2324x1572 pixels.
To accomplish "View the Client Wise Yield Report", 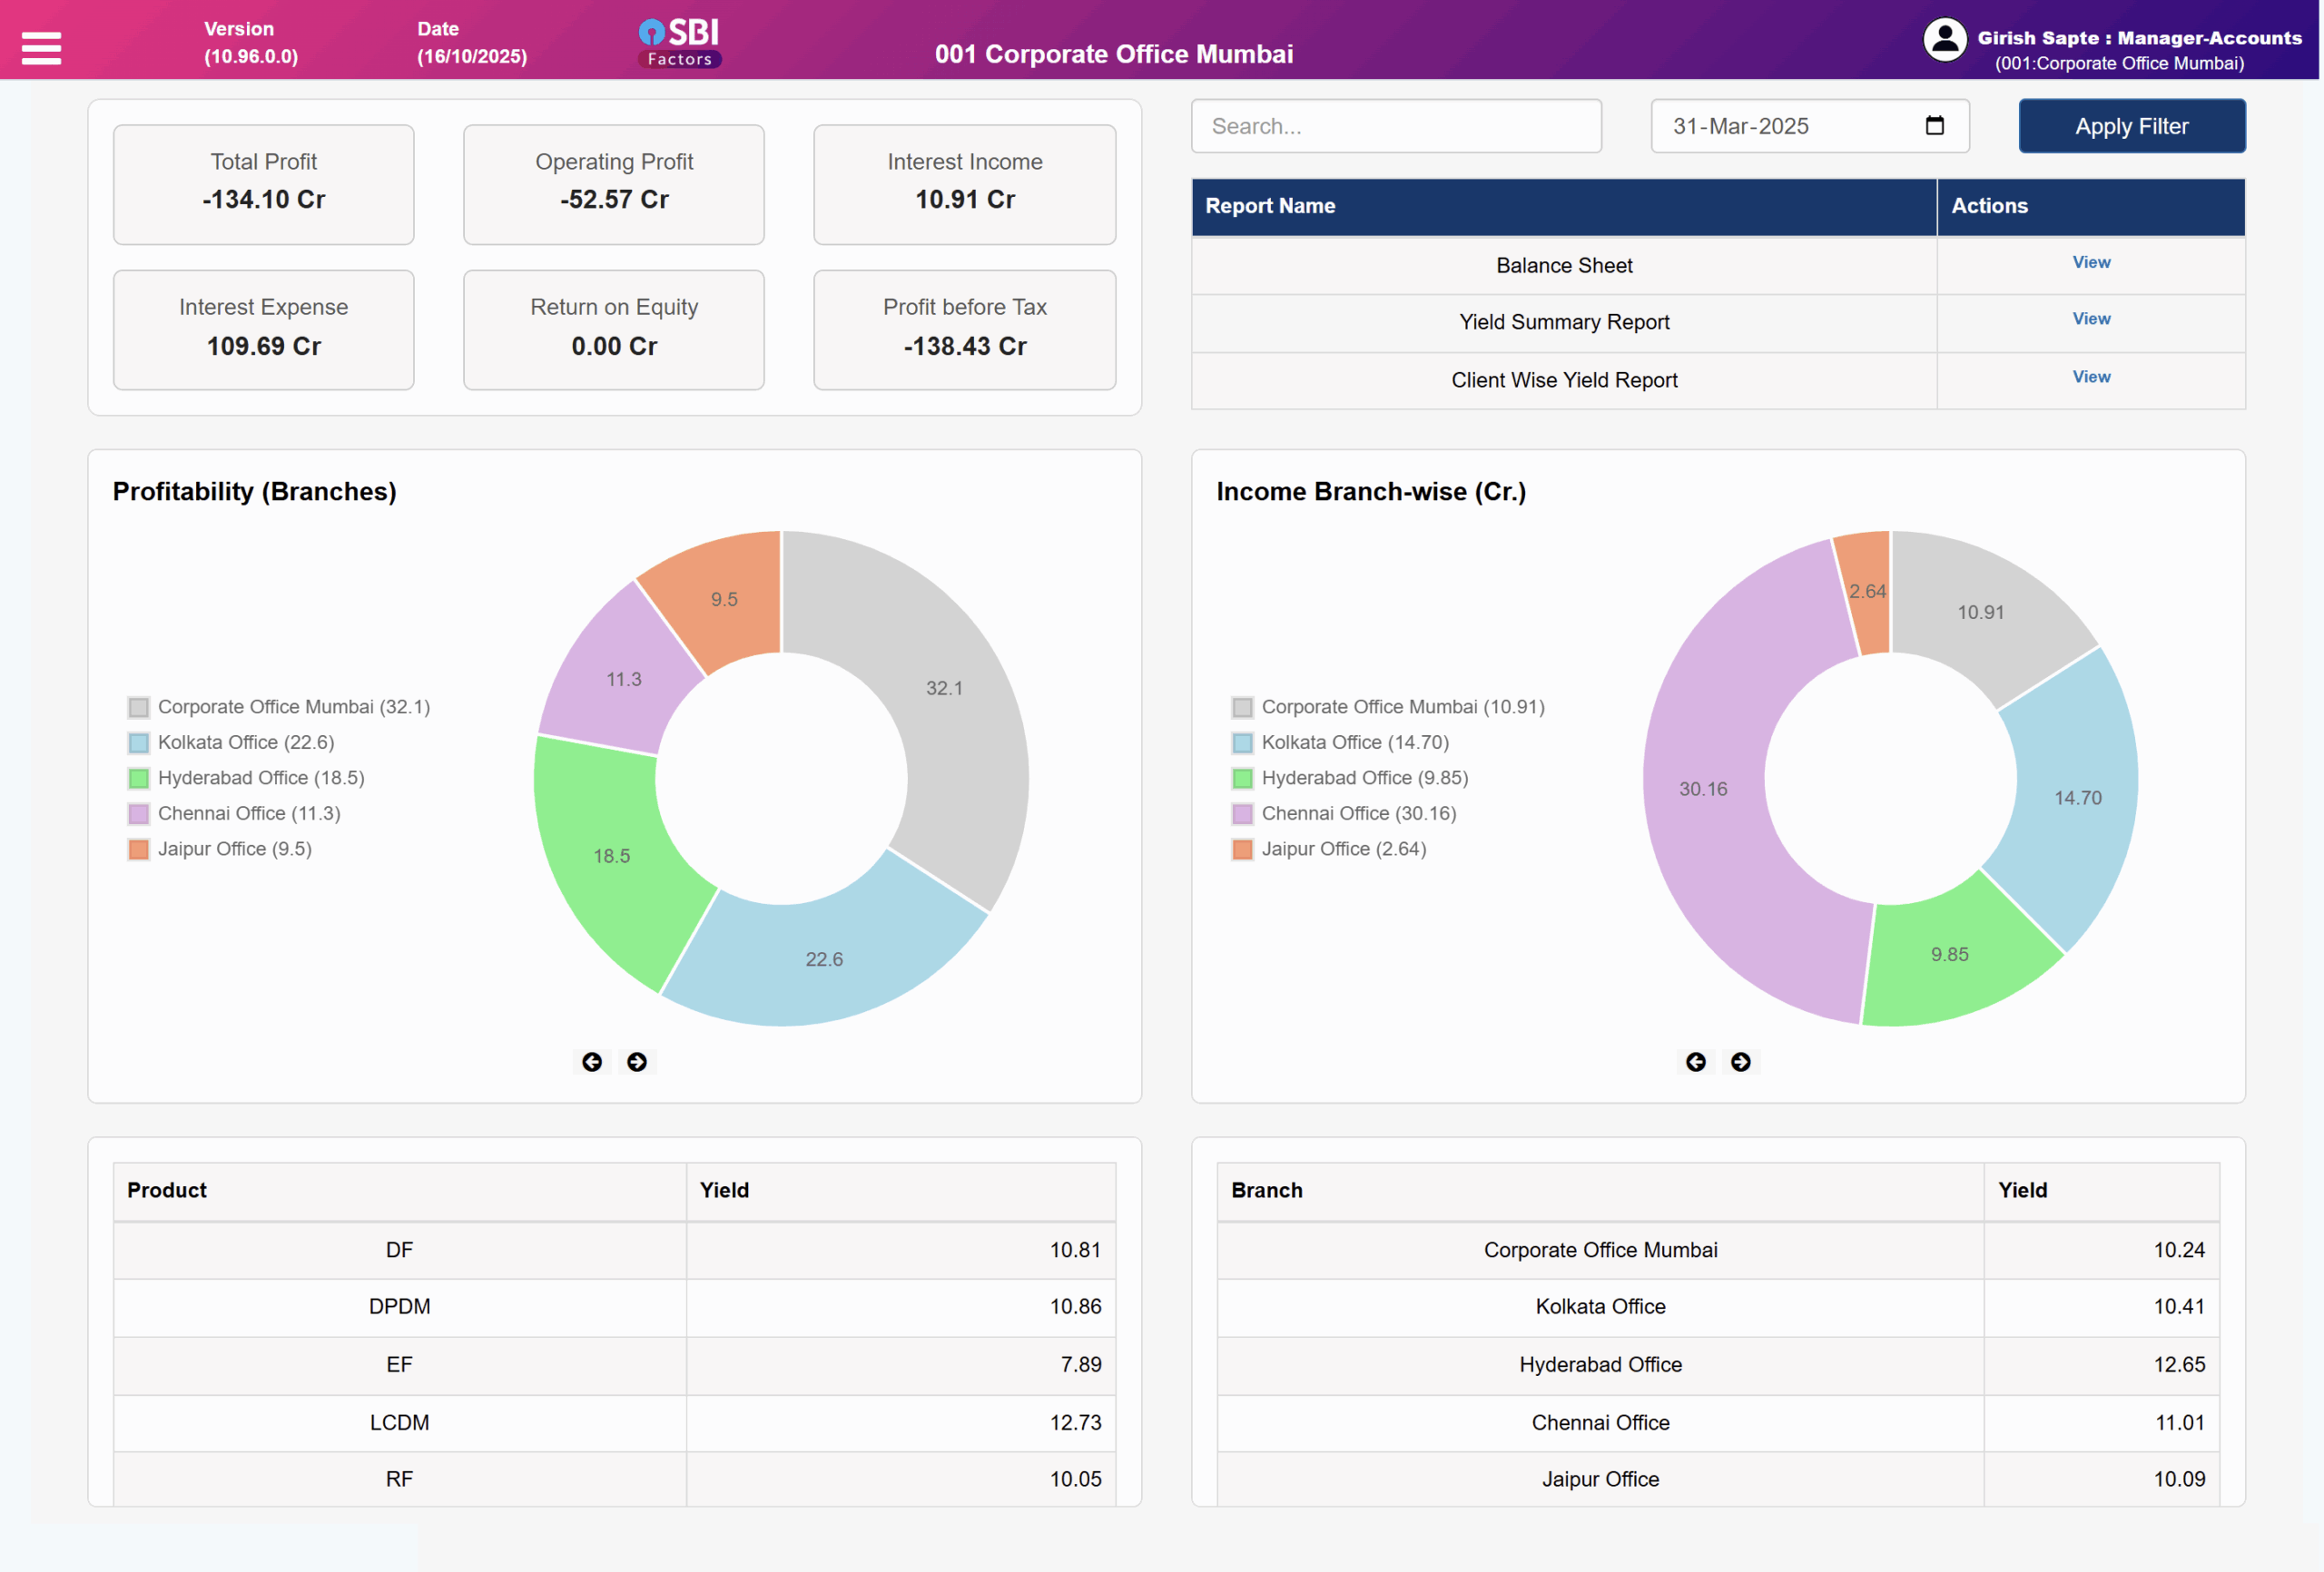I will pyautogui.click(x=2090, y=377).
